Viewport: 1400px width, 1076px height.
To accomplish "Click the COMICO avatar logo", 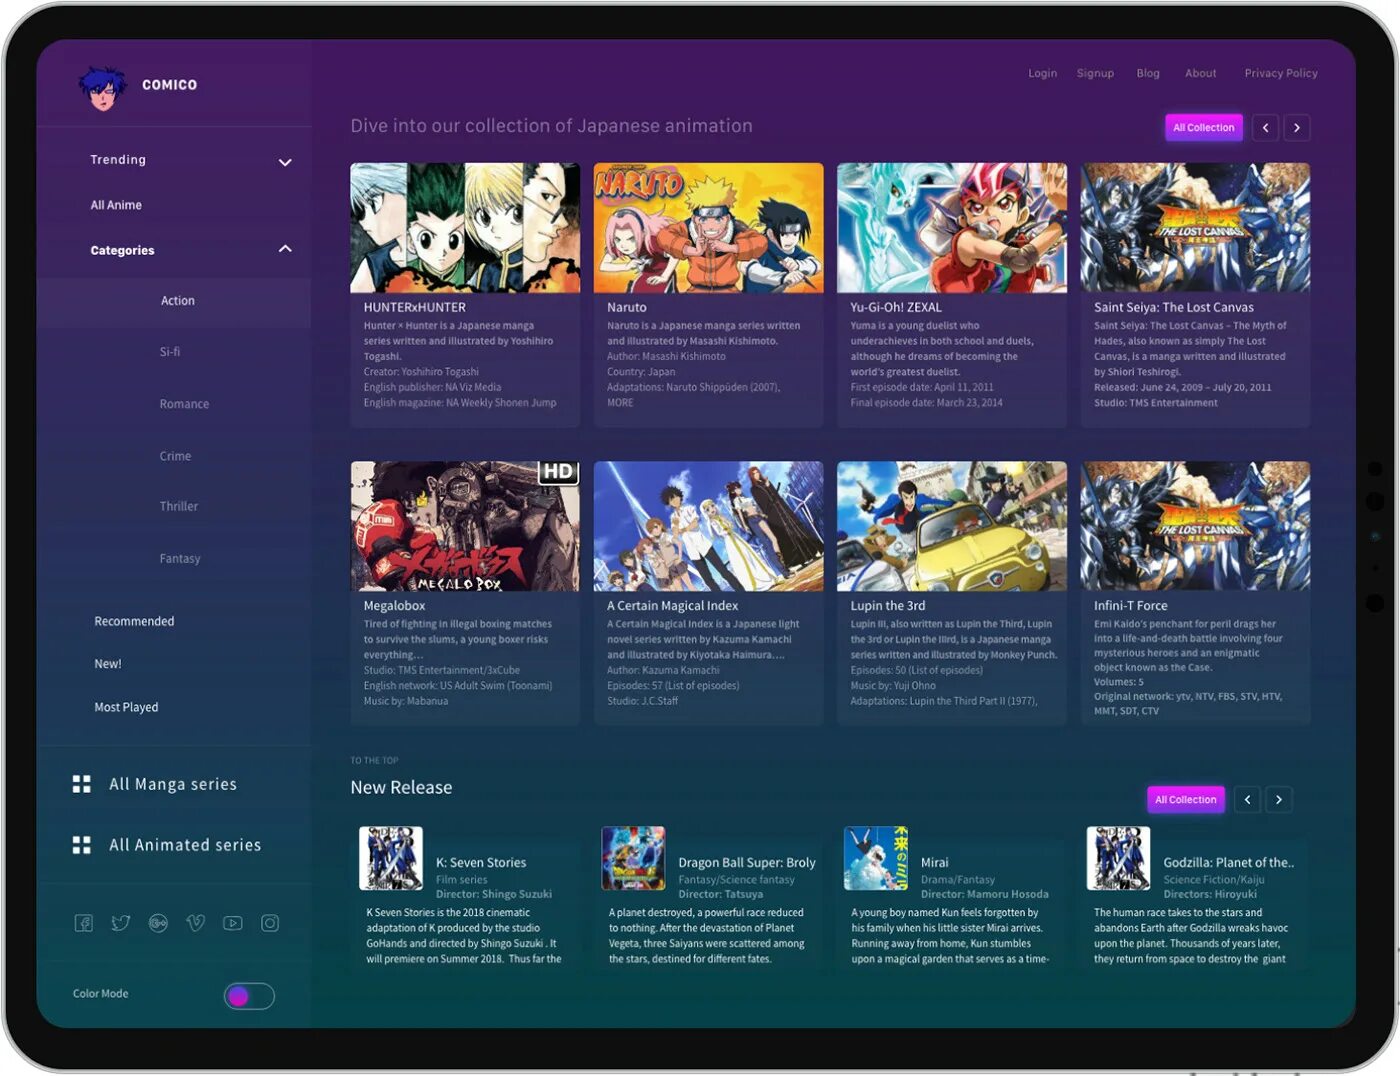I will point(102,87).
